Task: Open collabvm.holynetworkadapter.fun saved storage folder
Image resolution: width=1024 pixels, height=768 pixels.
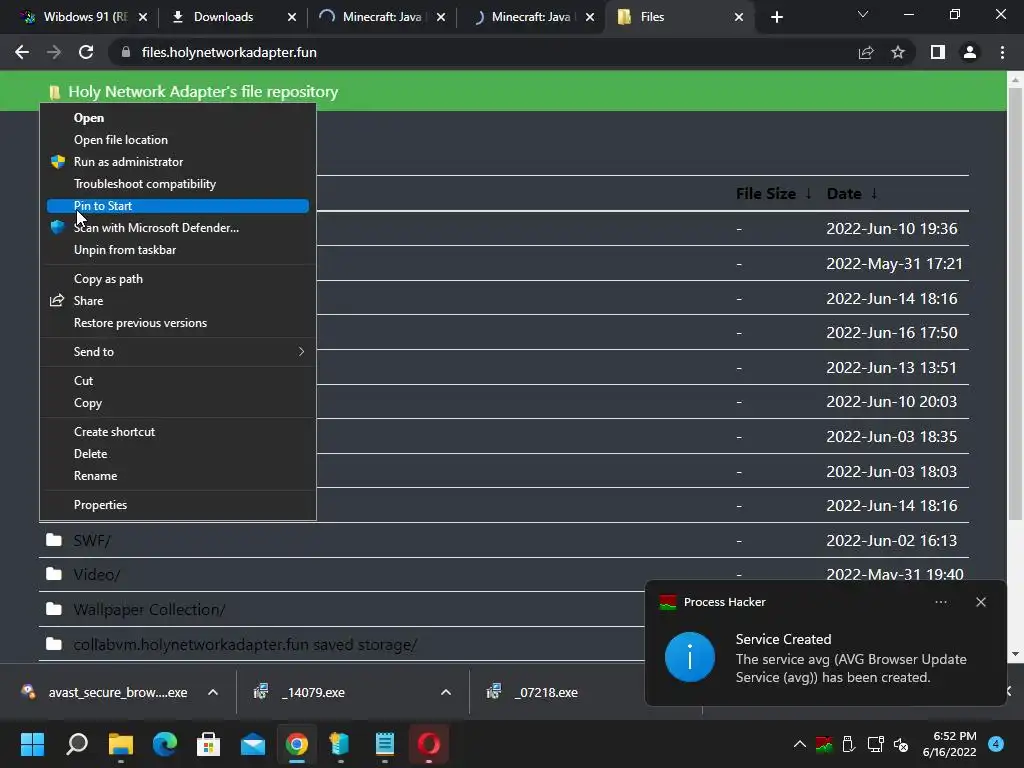Action: (x=245, y=645)
